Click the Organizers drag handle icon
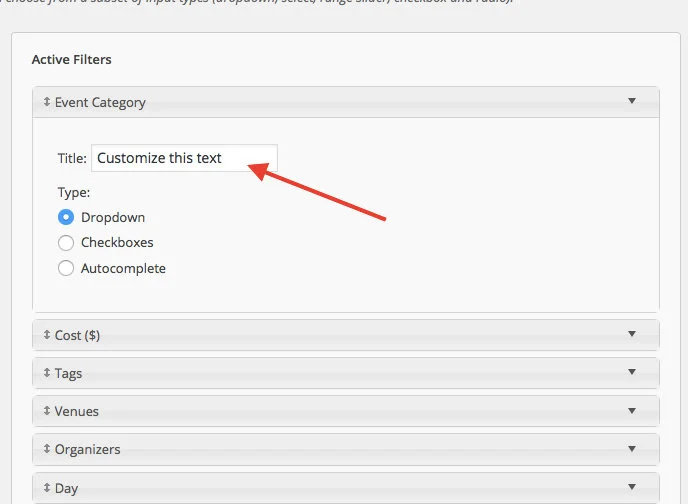 click(46, 449)
